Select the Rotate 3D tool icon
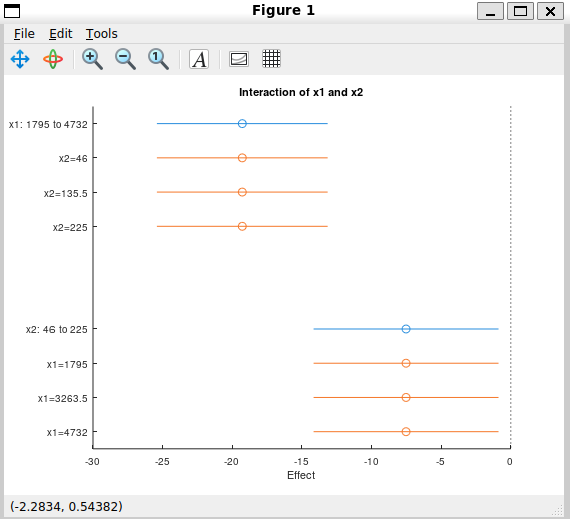The image size is (570, 519). (x=53, y=59)
